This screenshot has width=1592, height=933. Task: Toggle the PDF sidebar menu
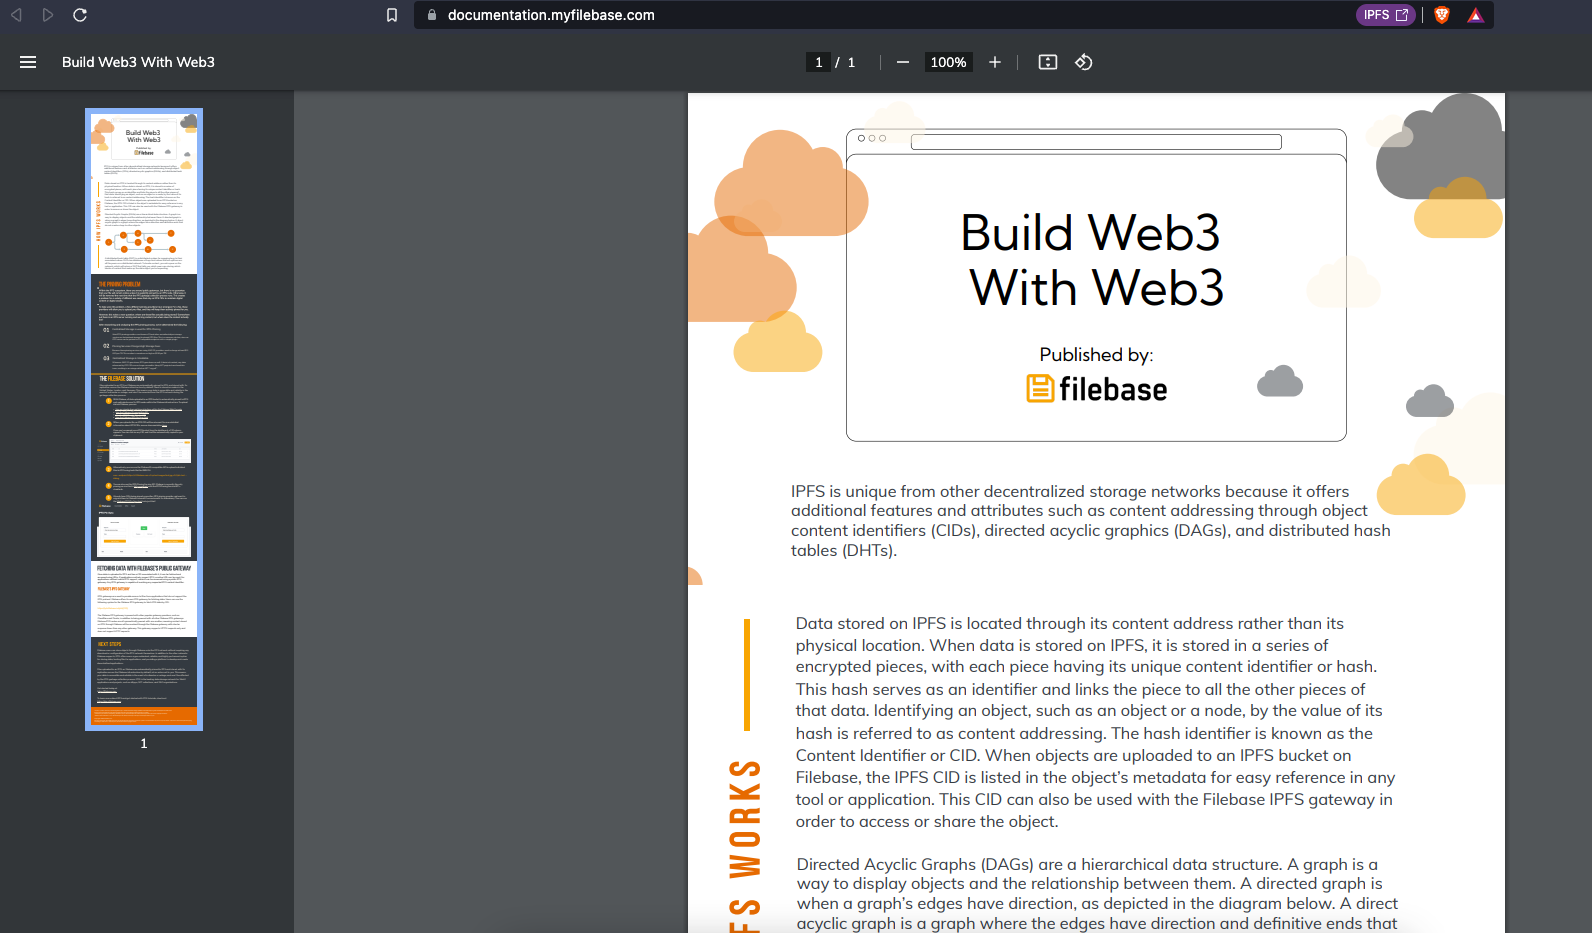point(28,62)
